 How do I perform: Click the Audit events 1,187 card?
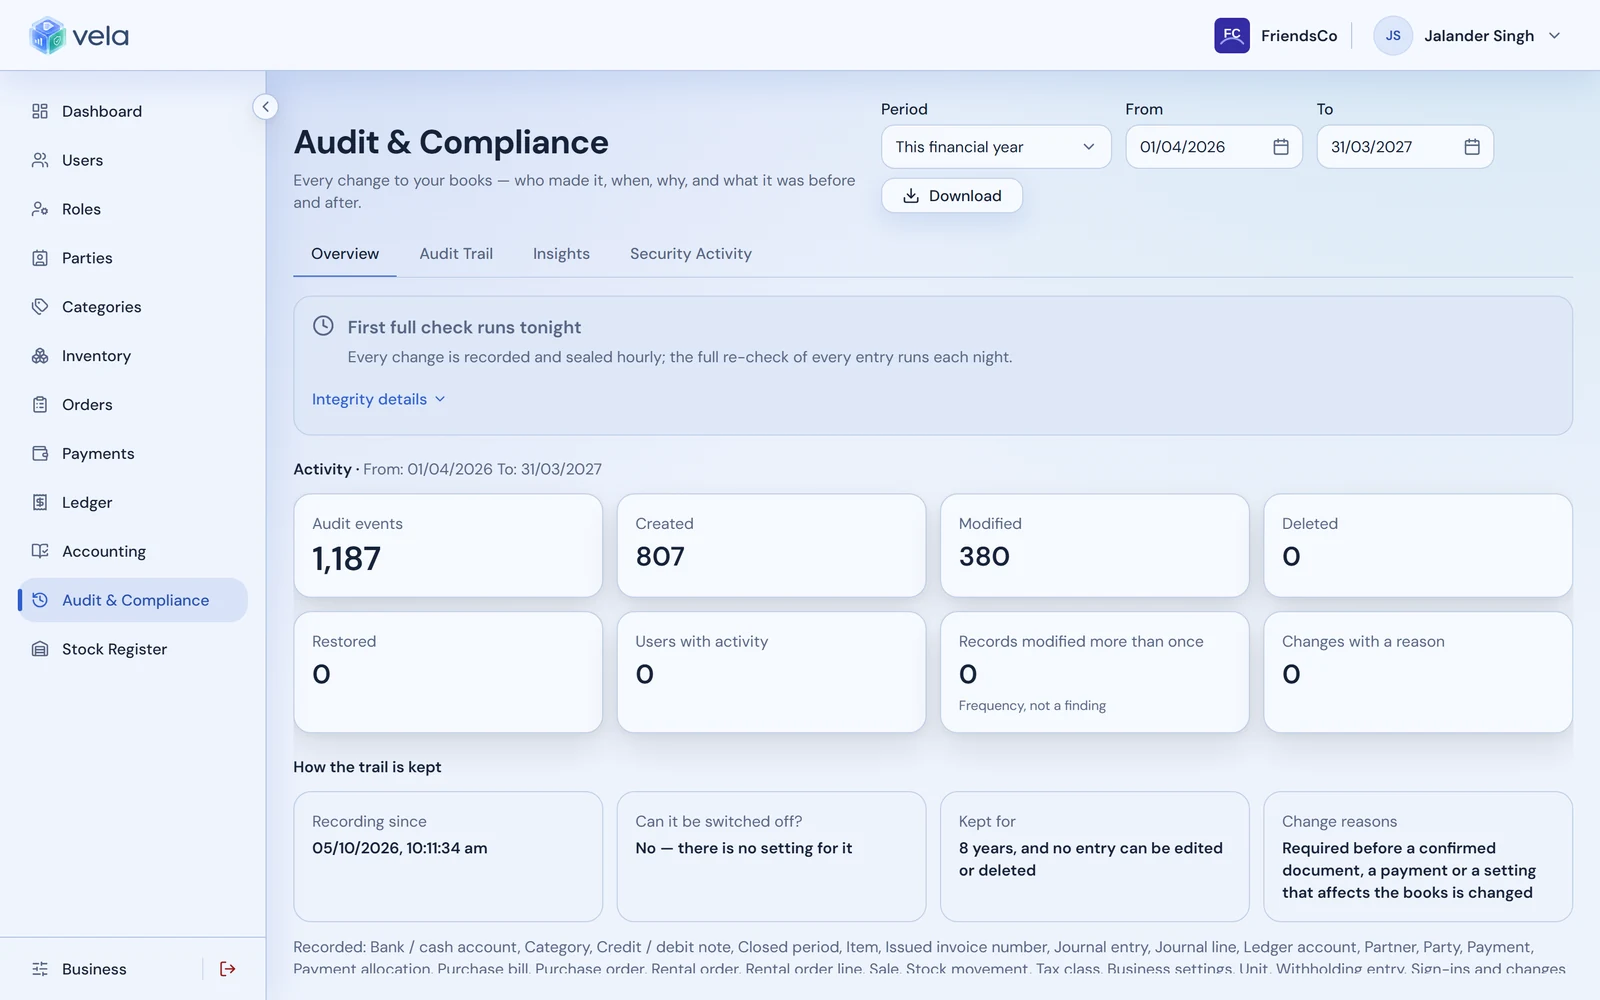coord(448,546)
